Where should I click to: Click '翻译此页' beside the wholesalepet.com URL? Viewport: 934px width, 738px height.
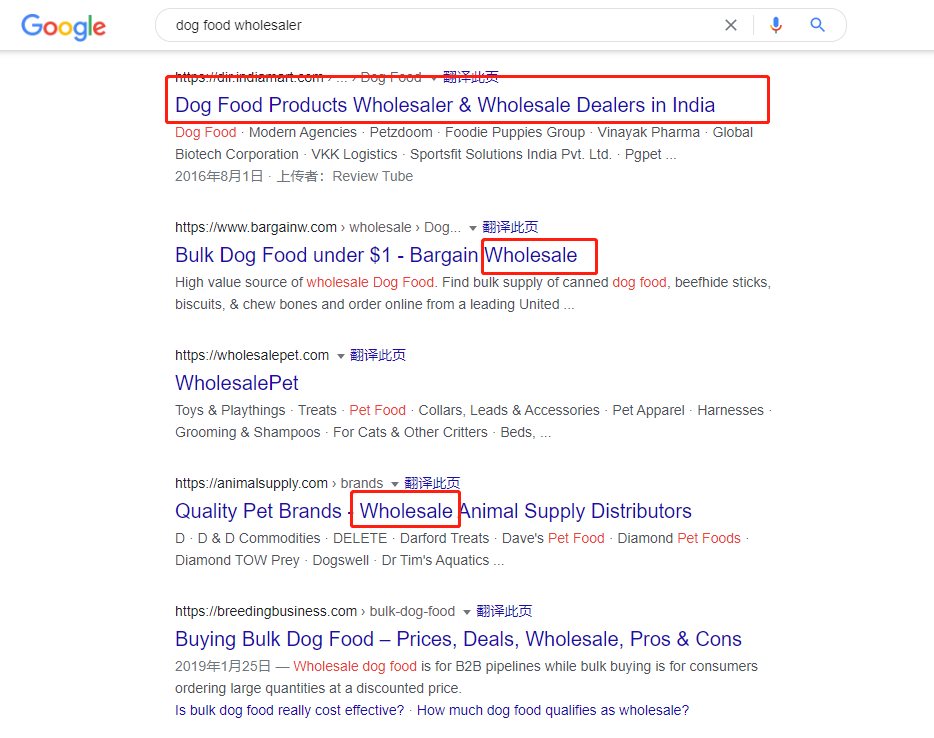coord(378,355)
